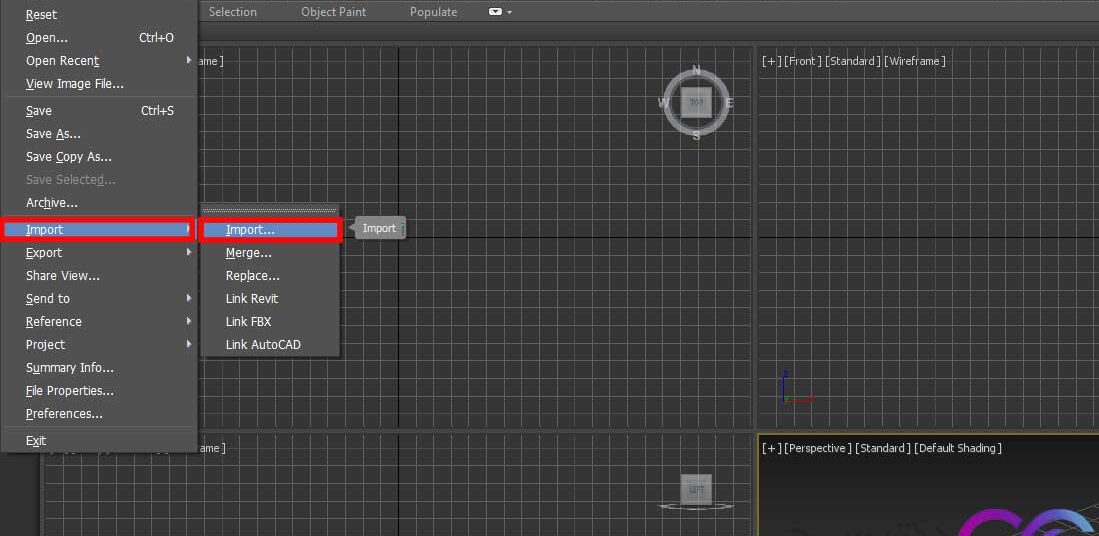Click the [Front] viewport view label

coord(803,62)
